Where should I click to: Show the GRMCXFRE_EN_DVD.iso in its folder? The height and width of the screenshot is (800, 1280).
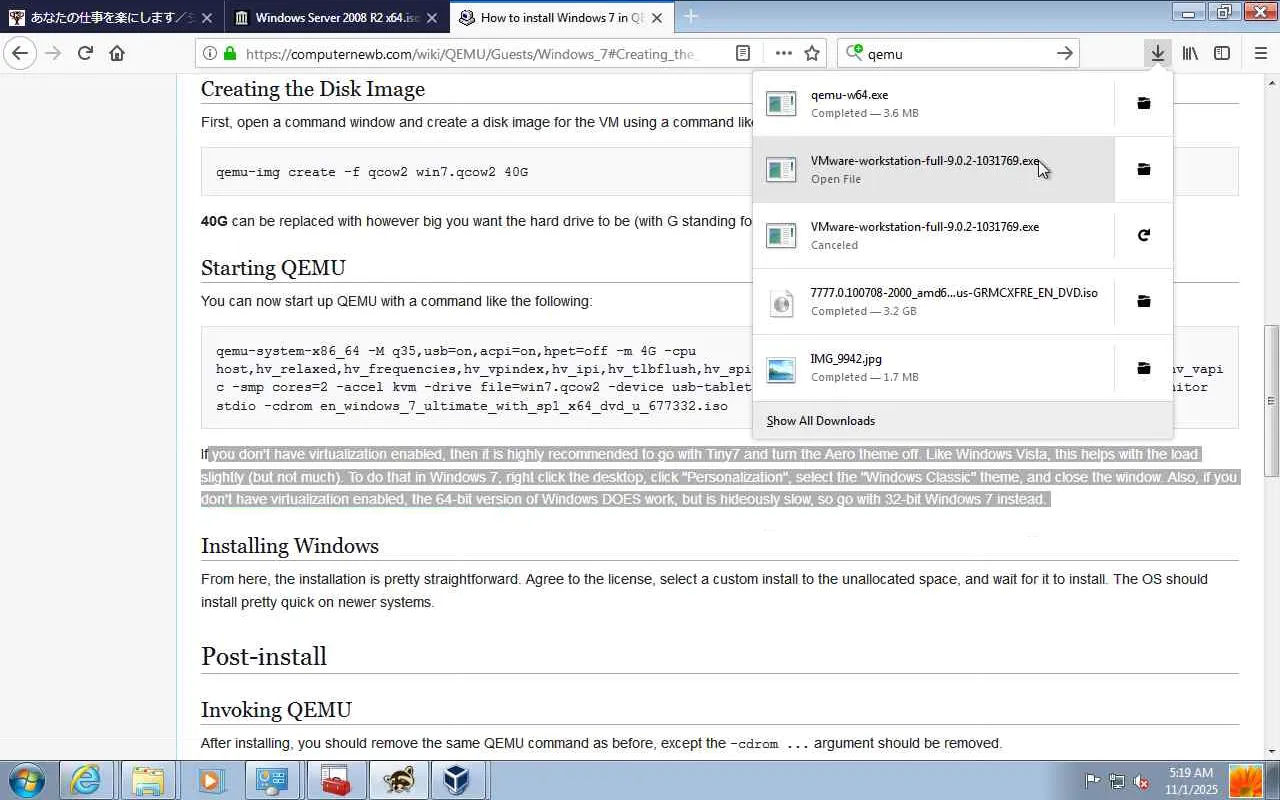[1144, 301]
